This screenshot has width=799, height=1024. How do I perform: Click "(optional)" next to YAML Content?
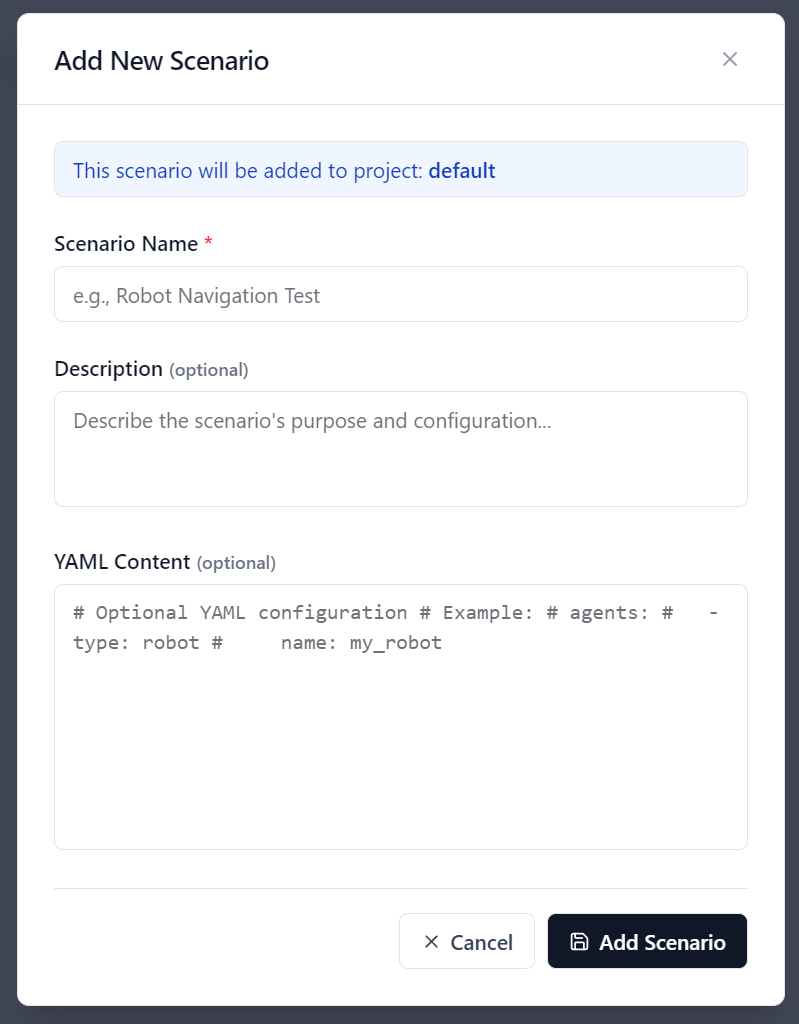[236, 563]
